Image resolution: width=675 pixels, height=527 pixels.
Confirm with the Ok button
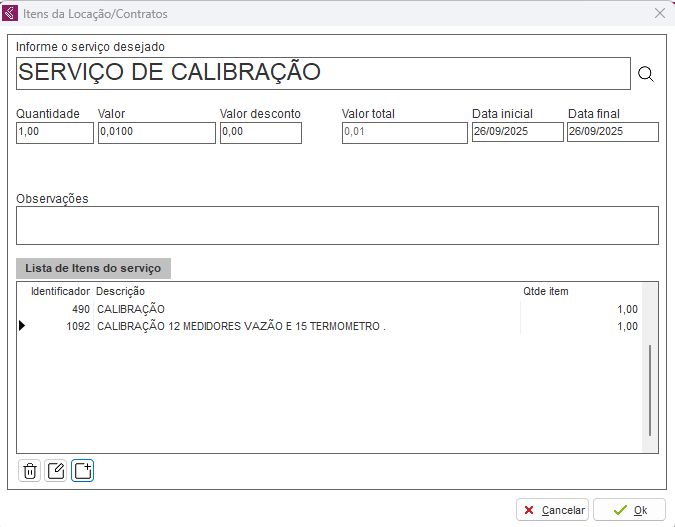(629, 510)
